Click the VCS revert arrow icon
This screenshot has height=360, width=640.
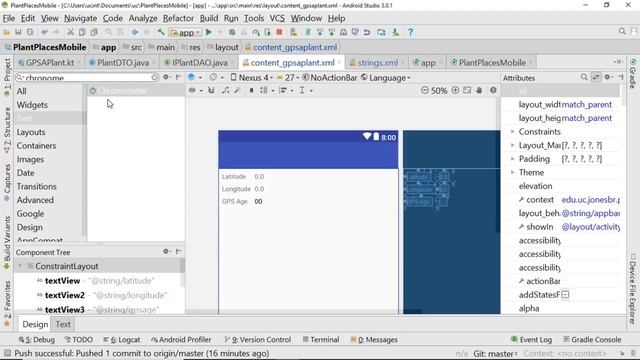coord(367,32)
